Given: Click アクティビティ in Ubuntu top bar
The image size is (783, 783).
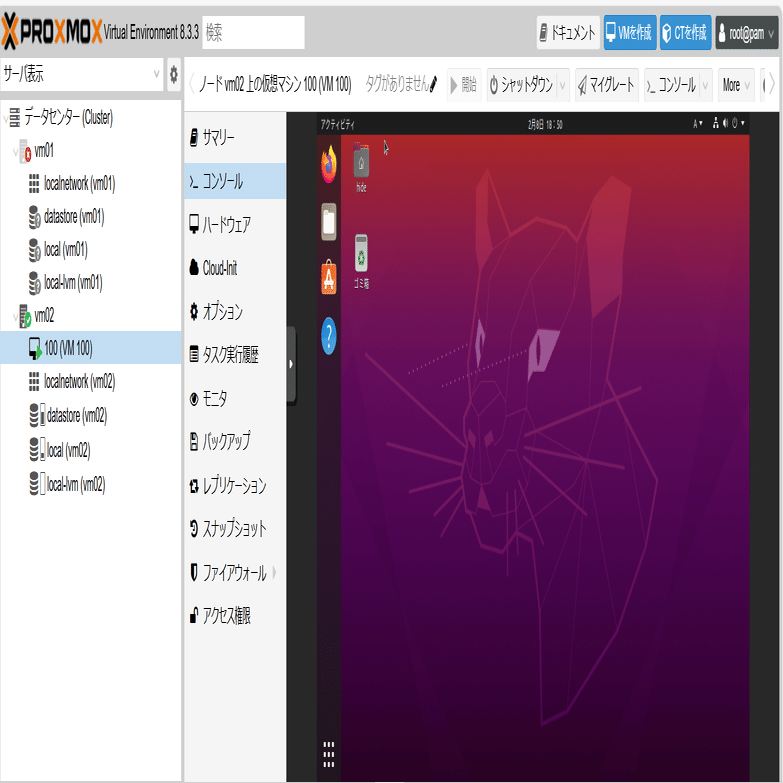Looking at the screenshot, I should [337, 124].
